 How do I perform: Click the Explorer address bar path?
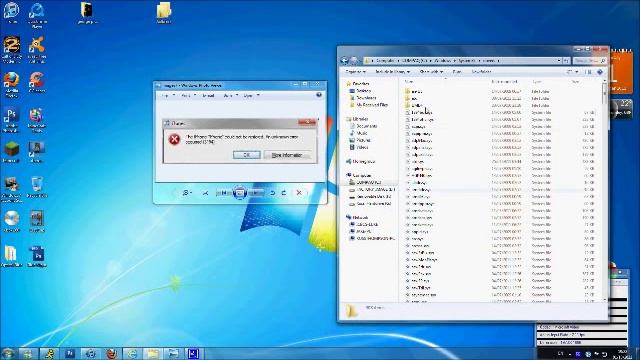pos(462,60)
